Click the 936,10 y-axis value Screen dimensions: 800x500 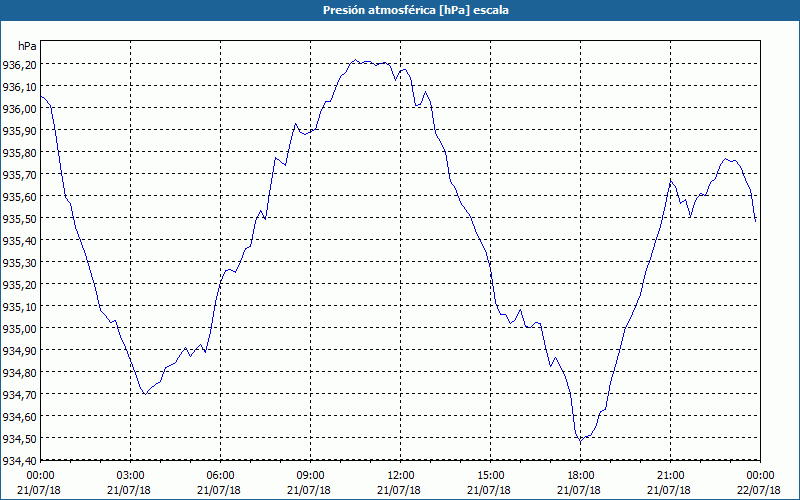[20, 87]
